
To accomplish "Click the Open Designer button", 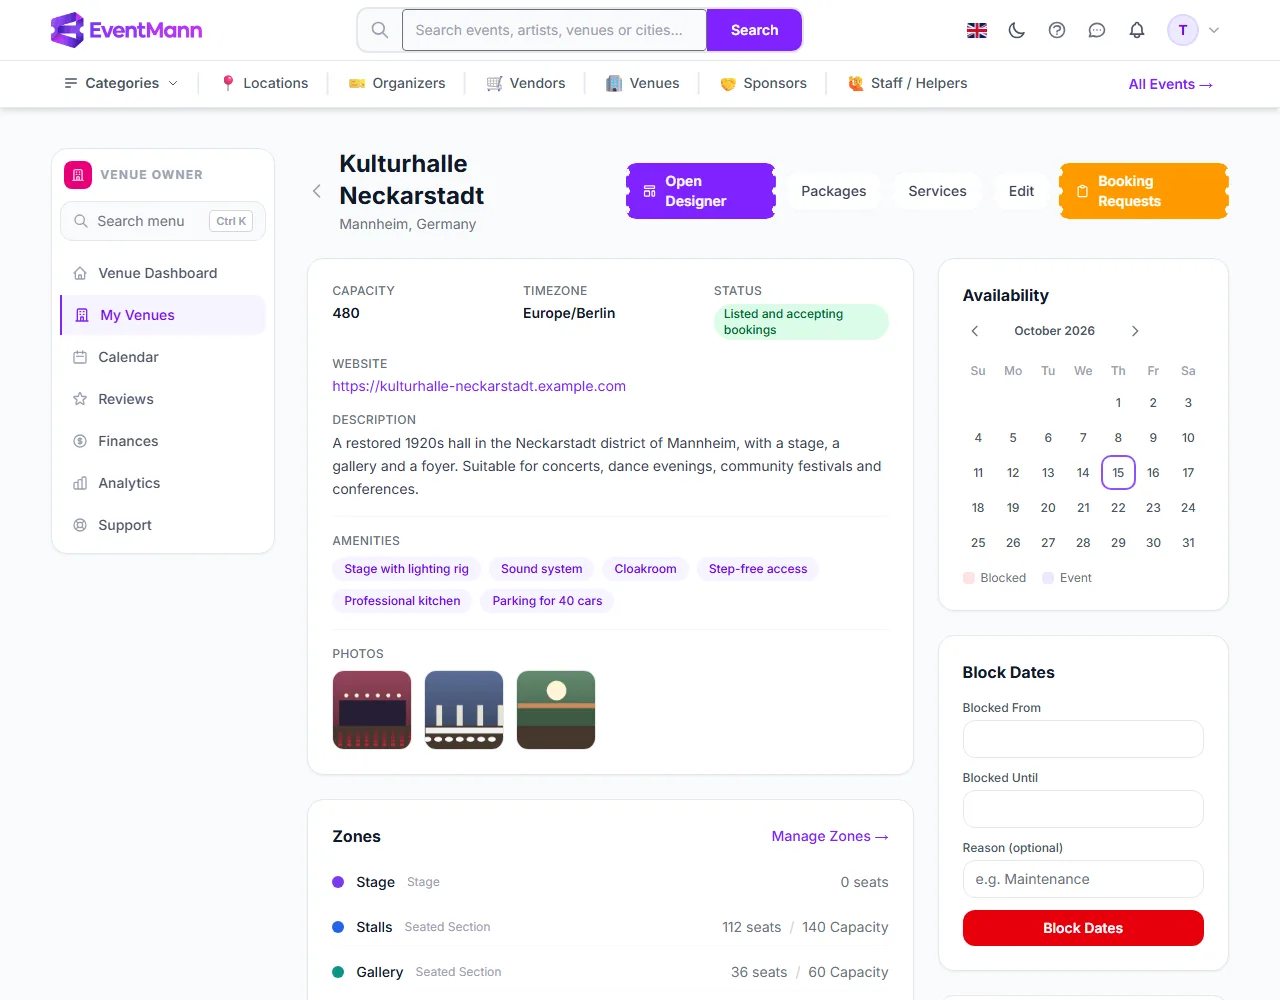I will pos(701,191).
